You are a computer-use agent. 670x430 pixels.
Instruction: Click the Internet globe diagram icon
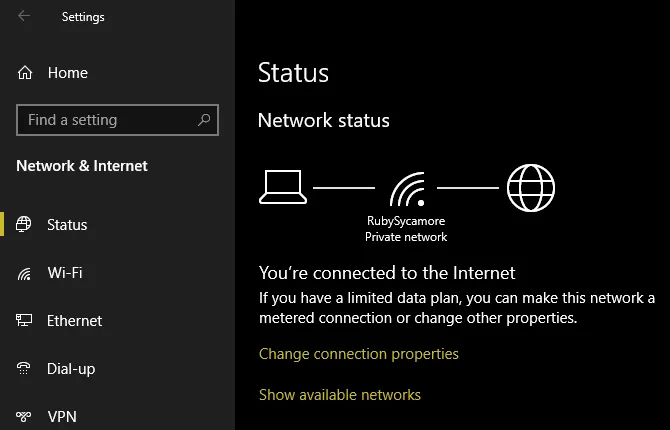pyautogui.click(x=530, y=187)
